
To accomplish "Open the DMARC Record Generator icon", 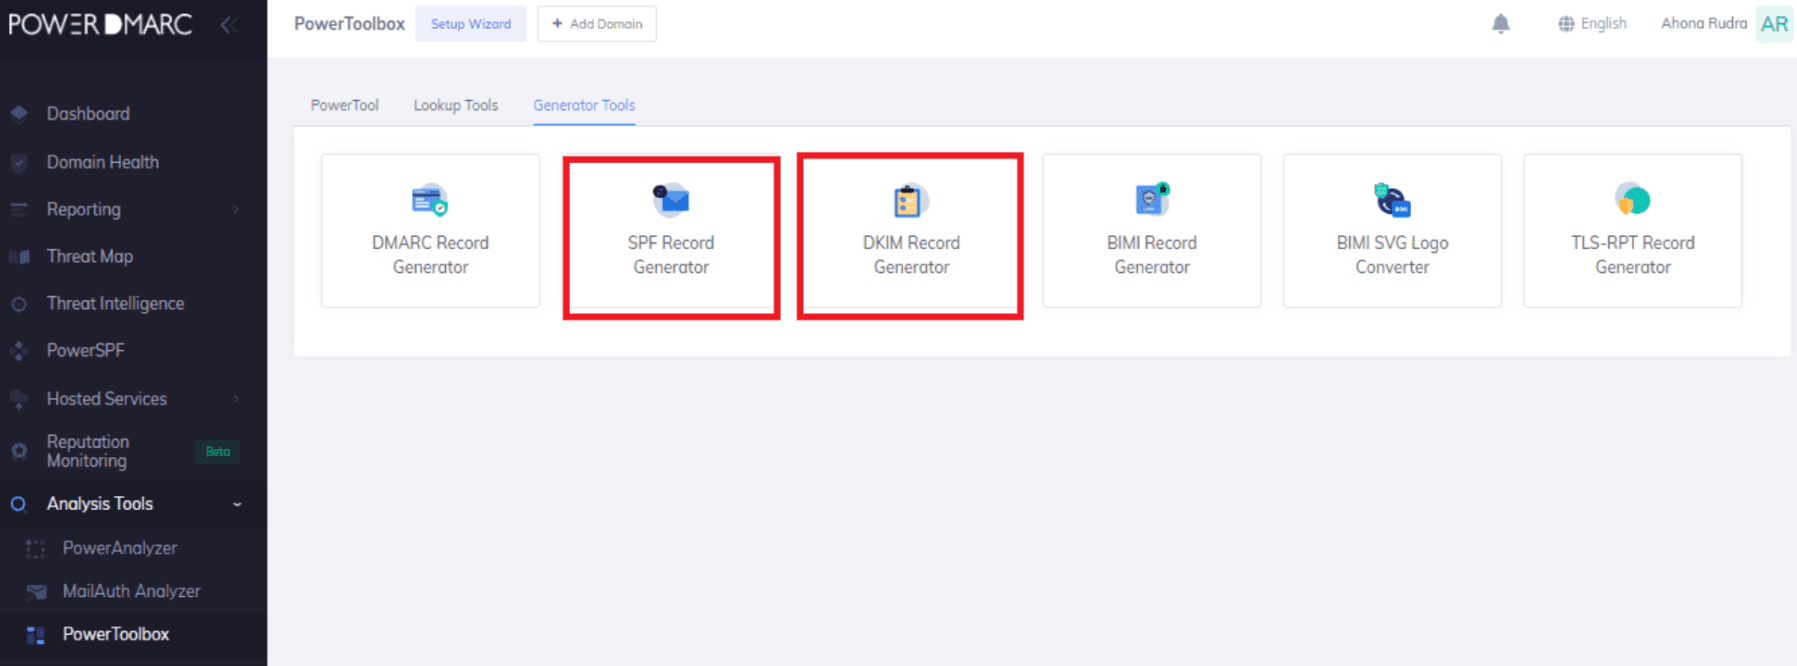I will [430, 200].
